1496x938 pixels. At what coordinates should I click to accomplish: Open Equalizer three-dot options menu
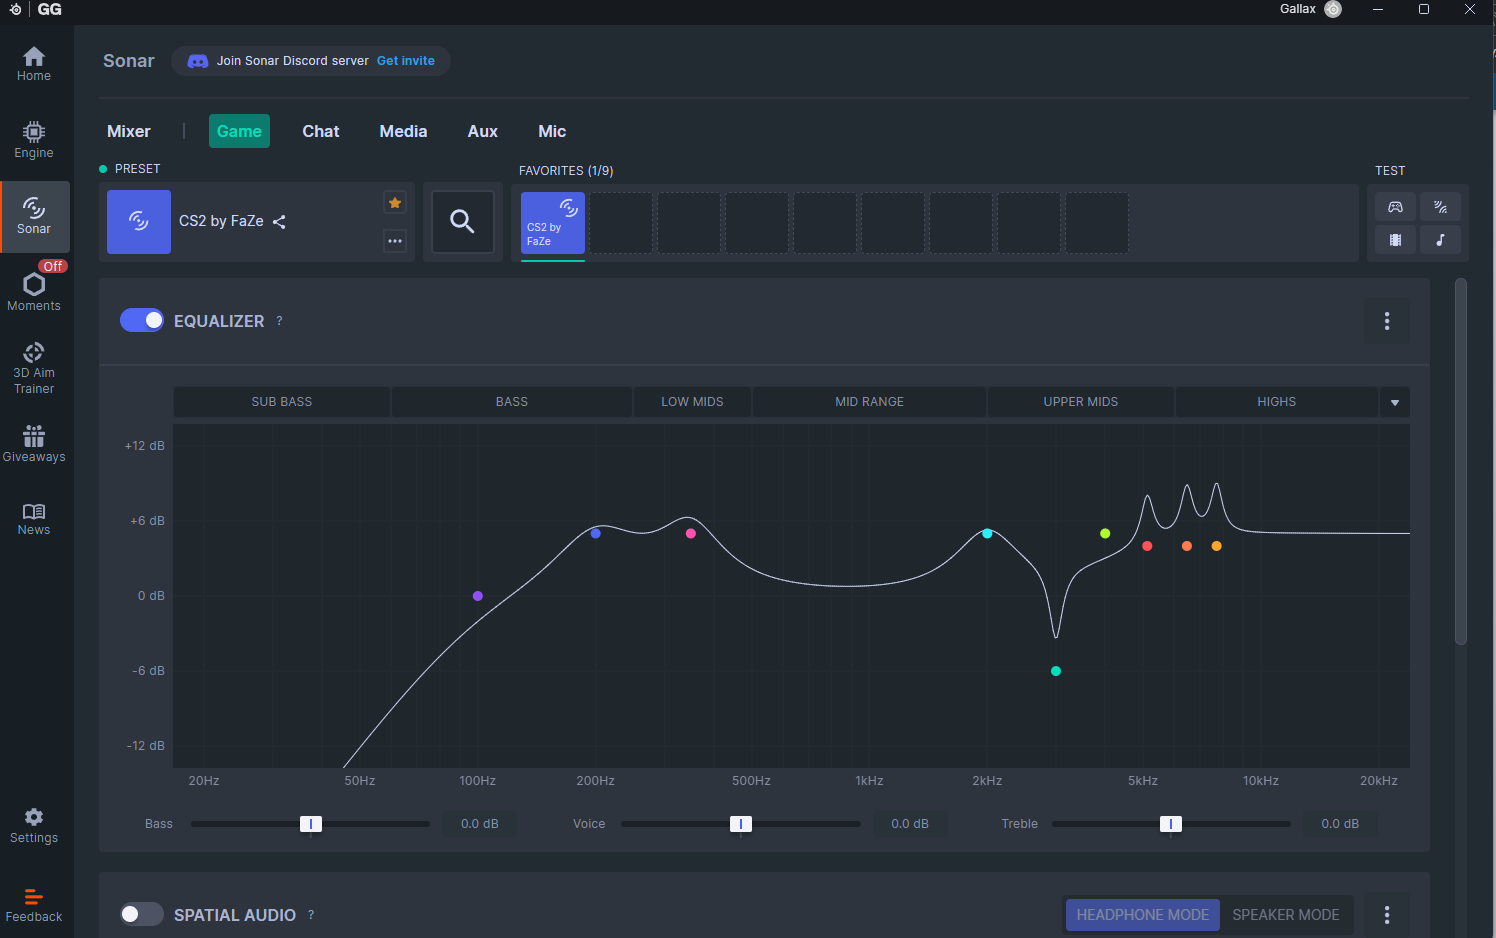point(1387,321)
